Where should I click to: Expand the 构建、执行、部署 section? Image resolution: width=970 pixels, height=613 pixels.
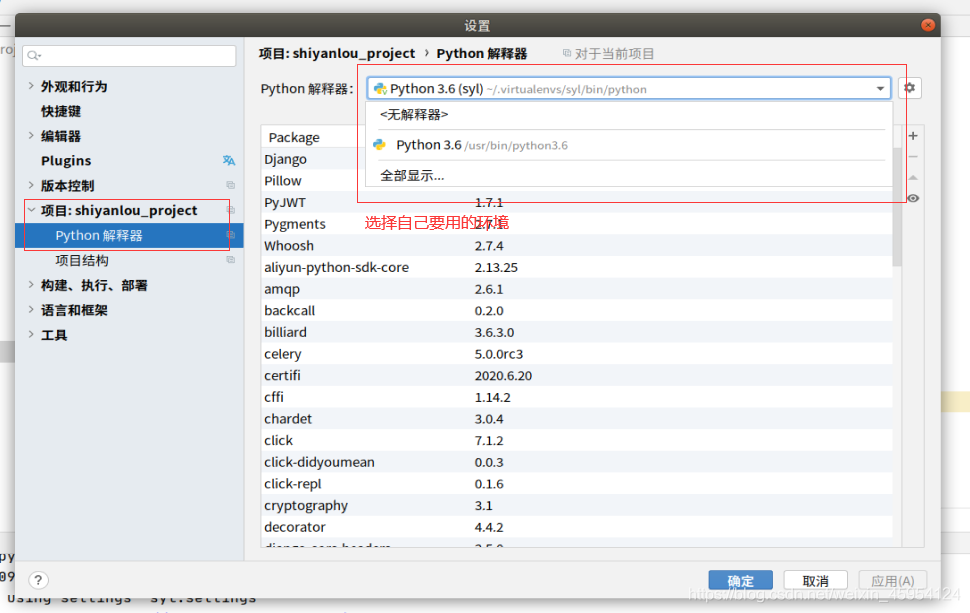31,286
